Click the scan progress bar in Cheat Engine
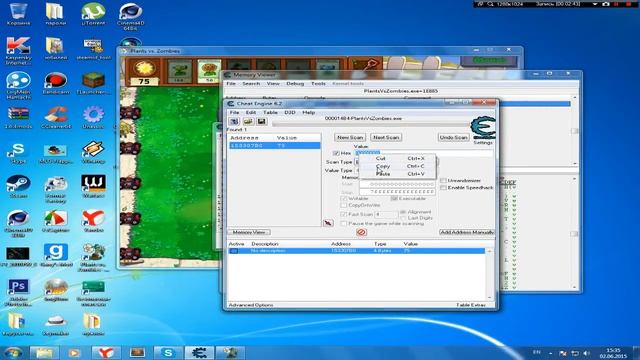Viewport: 640px width, 360px height. click(x=371, y=124)
